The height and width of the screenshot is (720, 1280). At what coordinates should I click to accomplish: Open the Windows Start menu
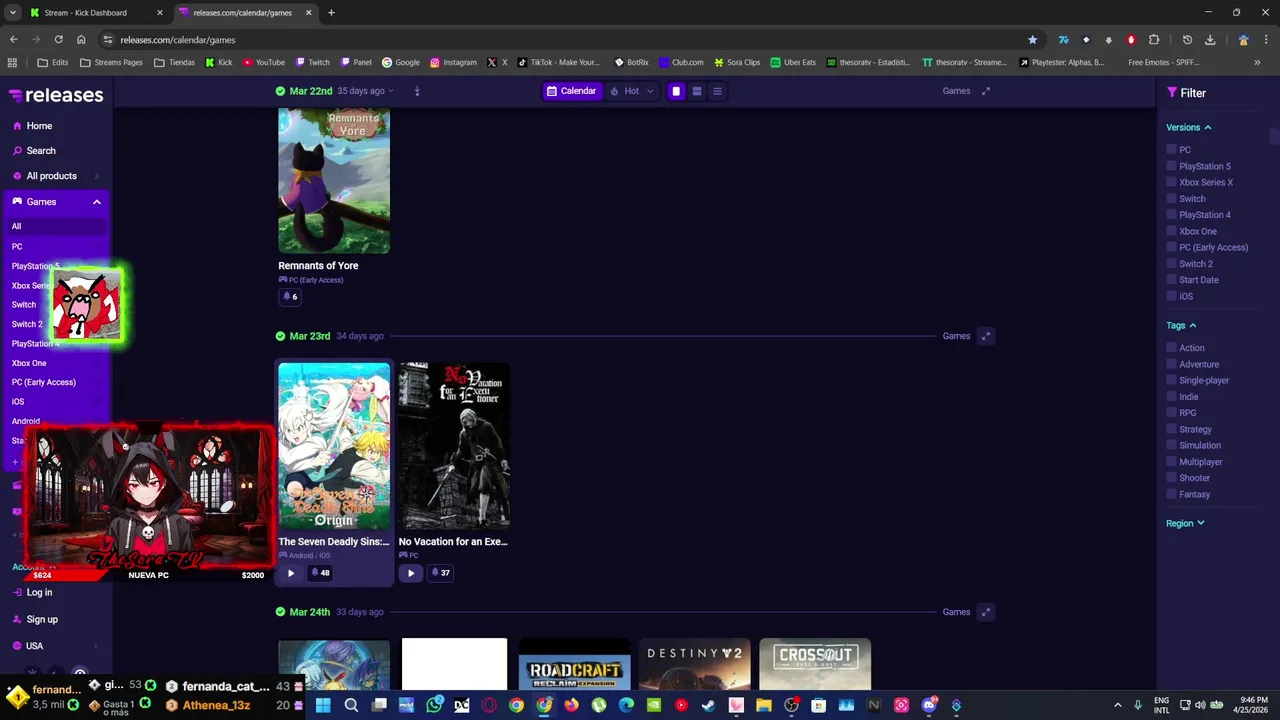tap(323, 706)
